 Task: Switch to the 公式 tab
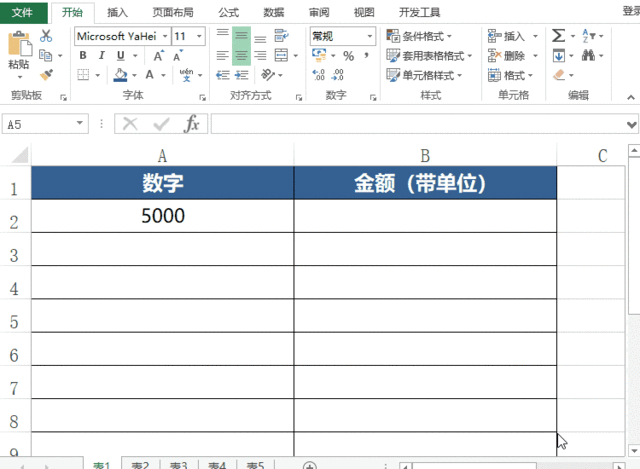point(228,13)
